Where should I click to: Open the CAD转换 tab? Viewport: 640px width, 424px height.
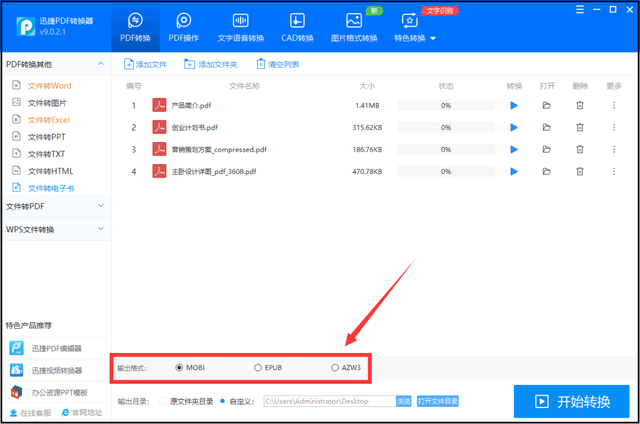click(x=297, y=28)
